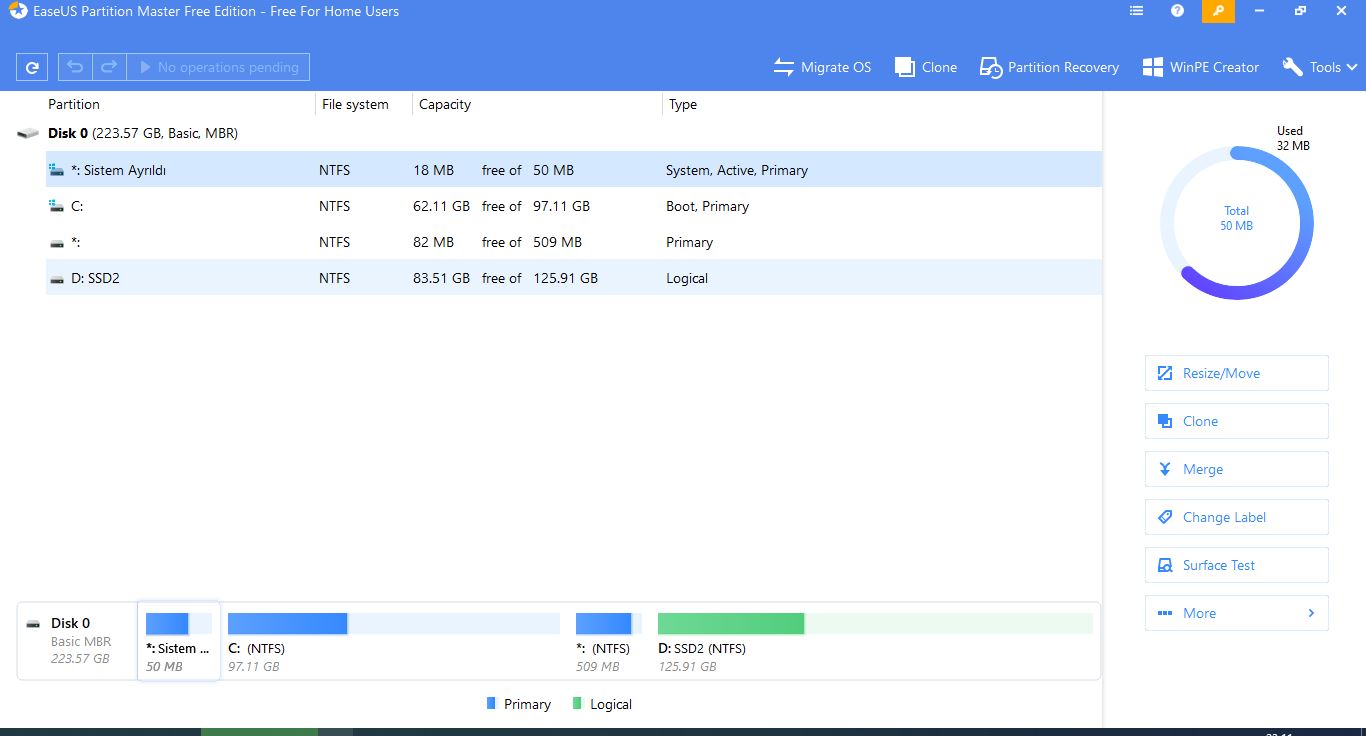Click the Capacity column header
1366x736 pixels.
pos(445,104)
